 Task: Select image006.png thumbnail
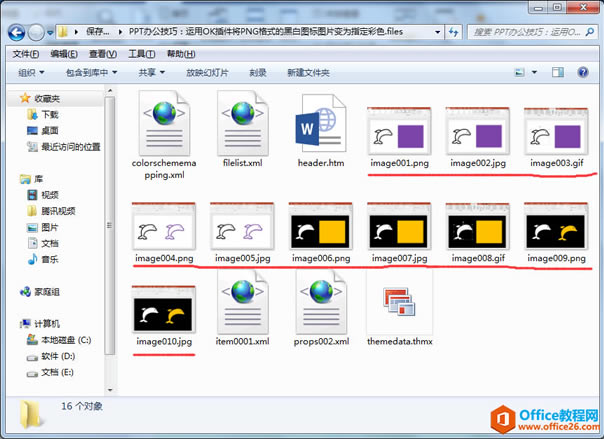tap(320, 226)
